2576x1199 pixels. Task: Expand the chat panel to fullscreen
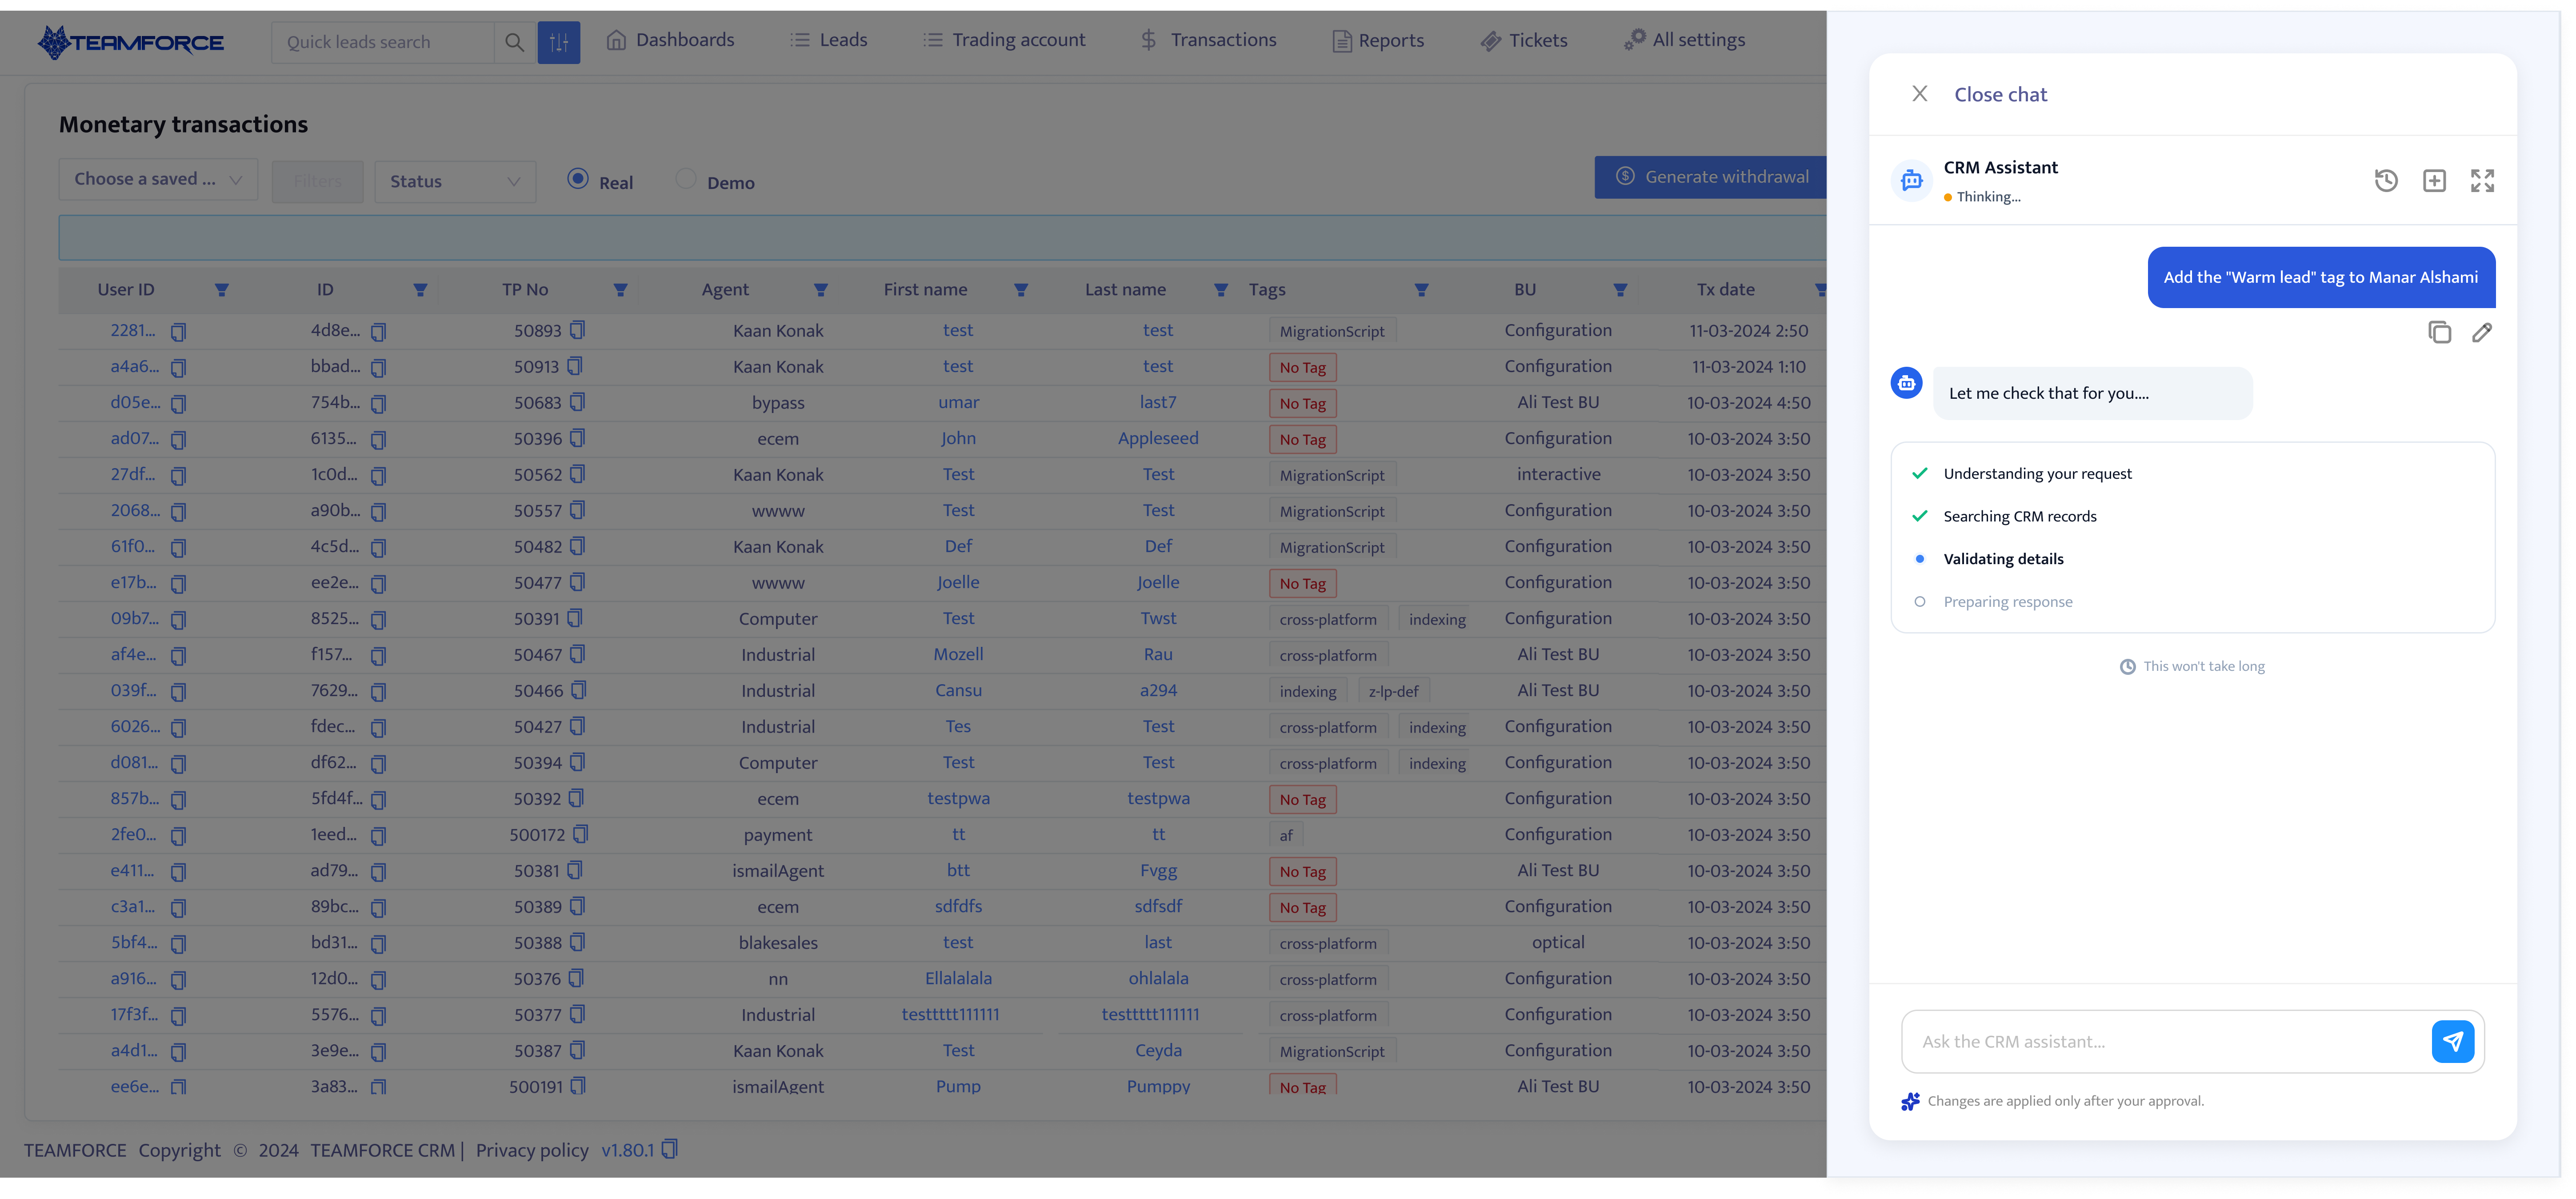pos(2482,181)
